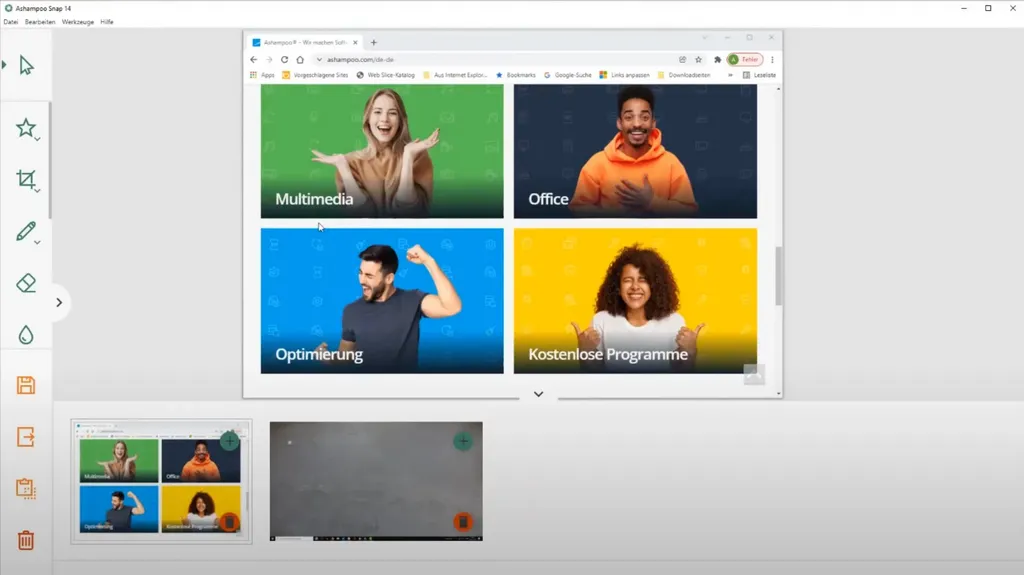Expand the left toolbar with chevron arrow
The height and width of the screenshot is (575, 1024).
click(x=59, y=303)
